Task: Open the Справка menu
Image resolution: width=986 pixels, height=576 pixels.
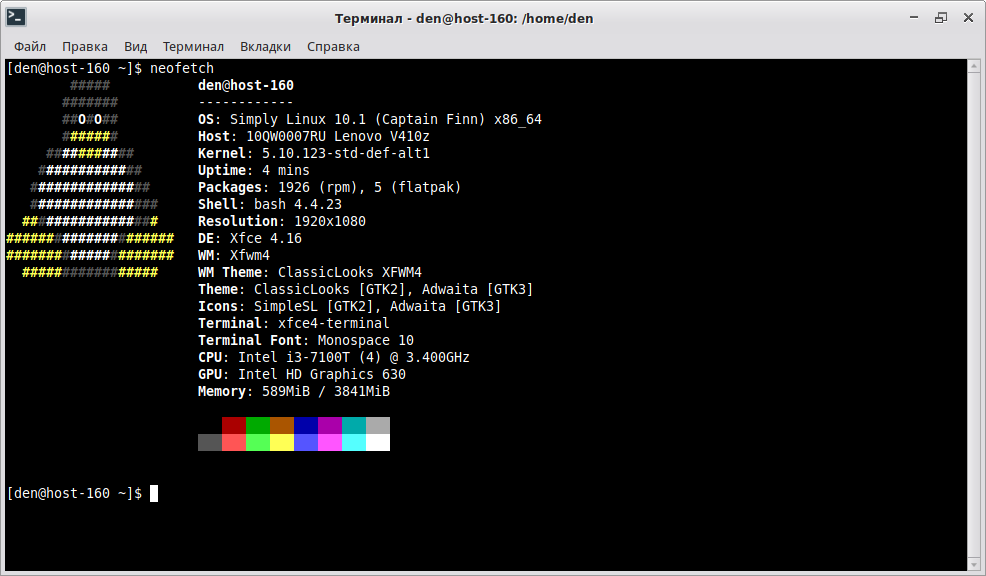Action: [x=333, y=47]
